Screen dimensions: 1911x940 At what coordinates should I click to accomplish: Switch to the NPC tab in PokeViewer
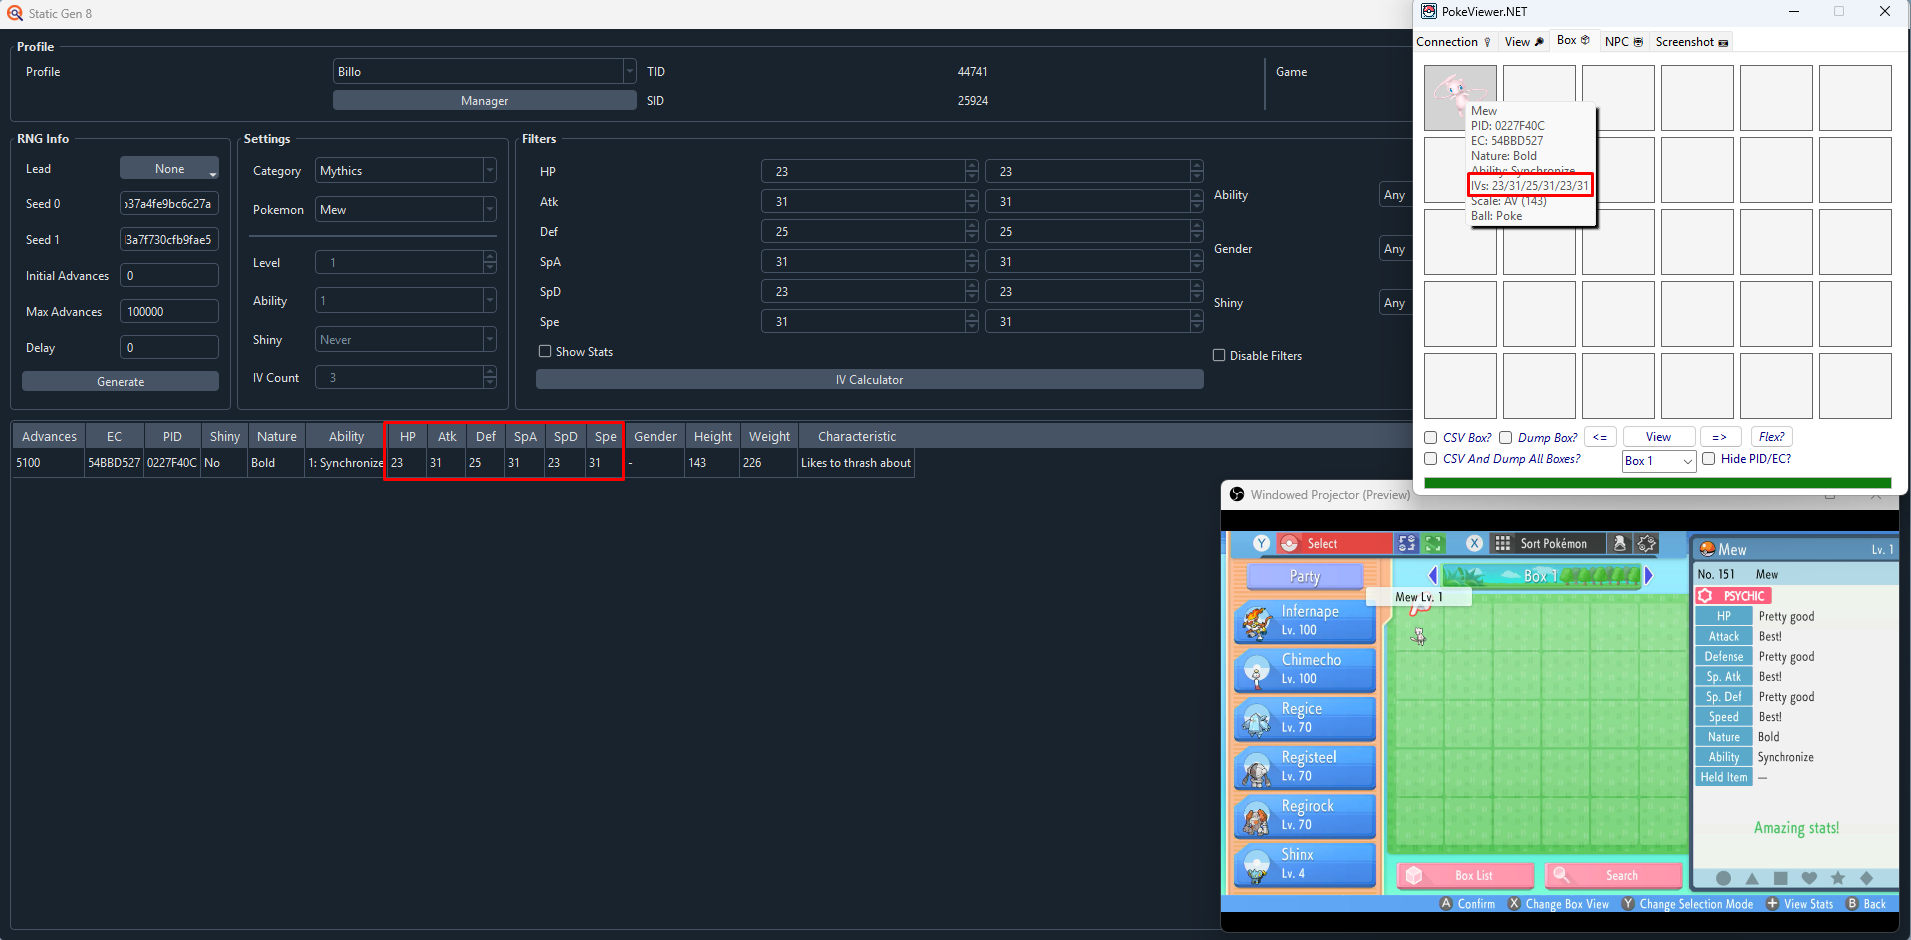[x=1623, y=42]
